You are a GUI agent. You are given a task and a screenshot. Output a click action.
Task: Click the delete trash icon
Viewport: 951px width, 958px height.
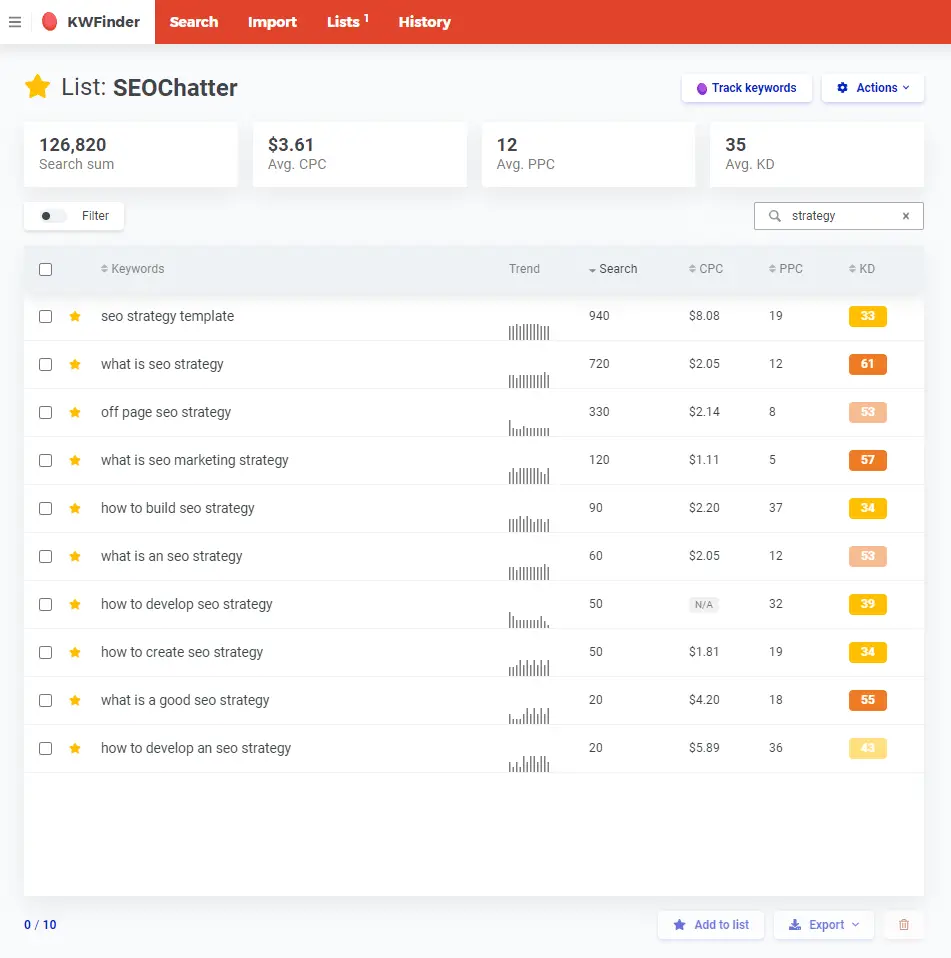(x=904, y=924)
